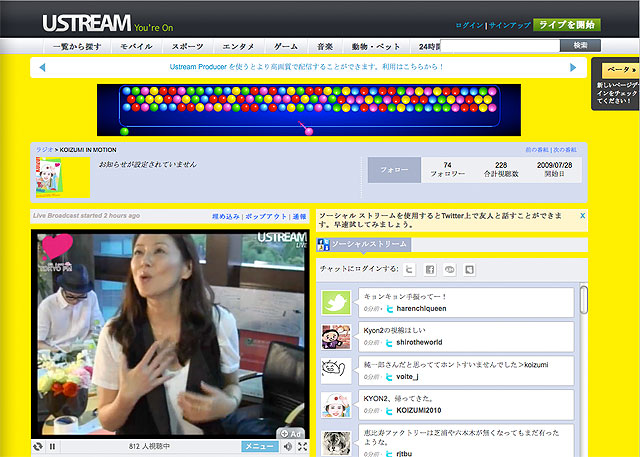Open KOIZUMI2010 username link
The width and height of the screenshot is (640, 457).
pyautogui.click(x=419, y=411)
